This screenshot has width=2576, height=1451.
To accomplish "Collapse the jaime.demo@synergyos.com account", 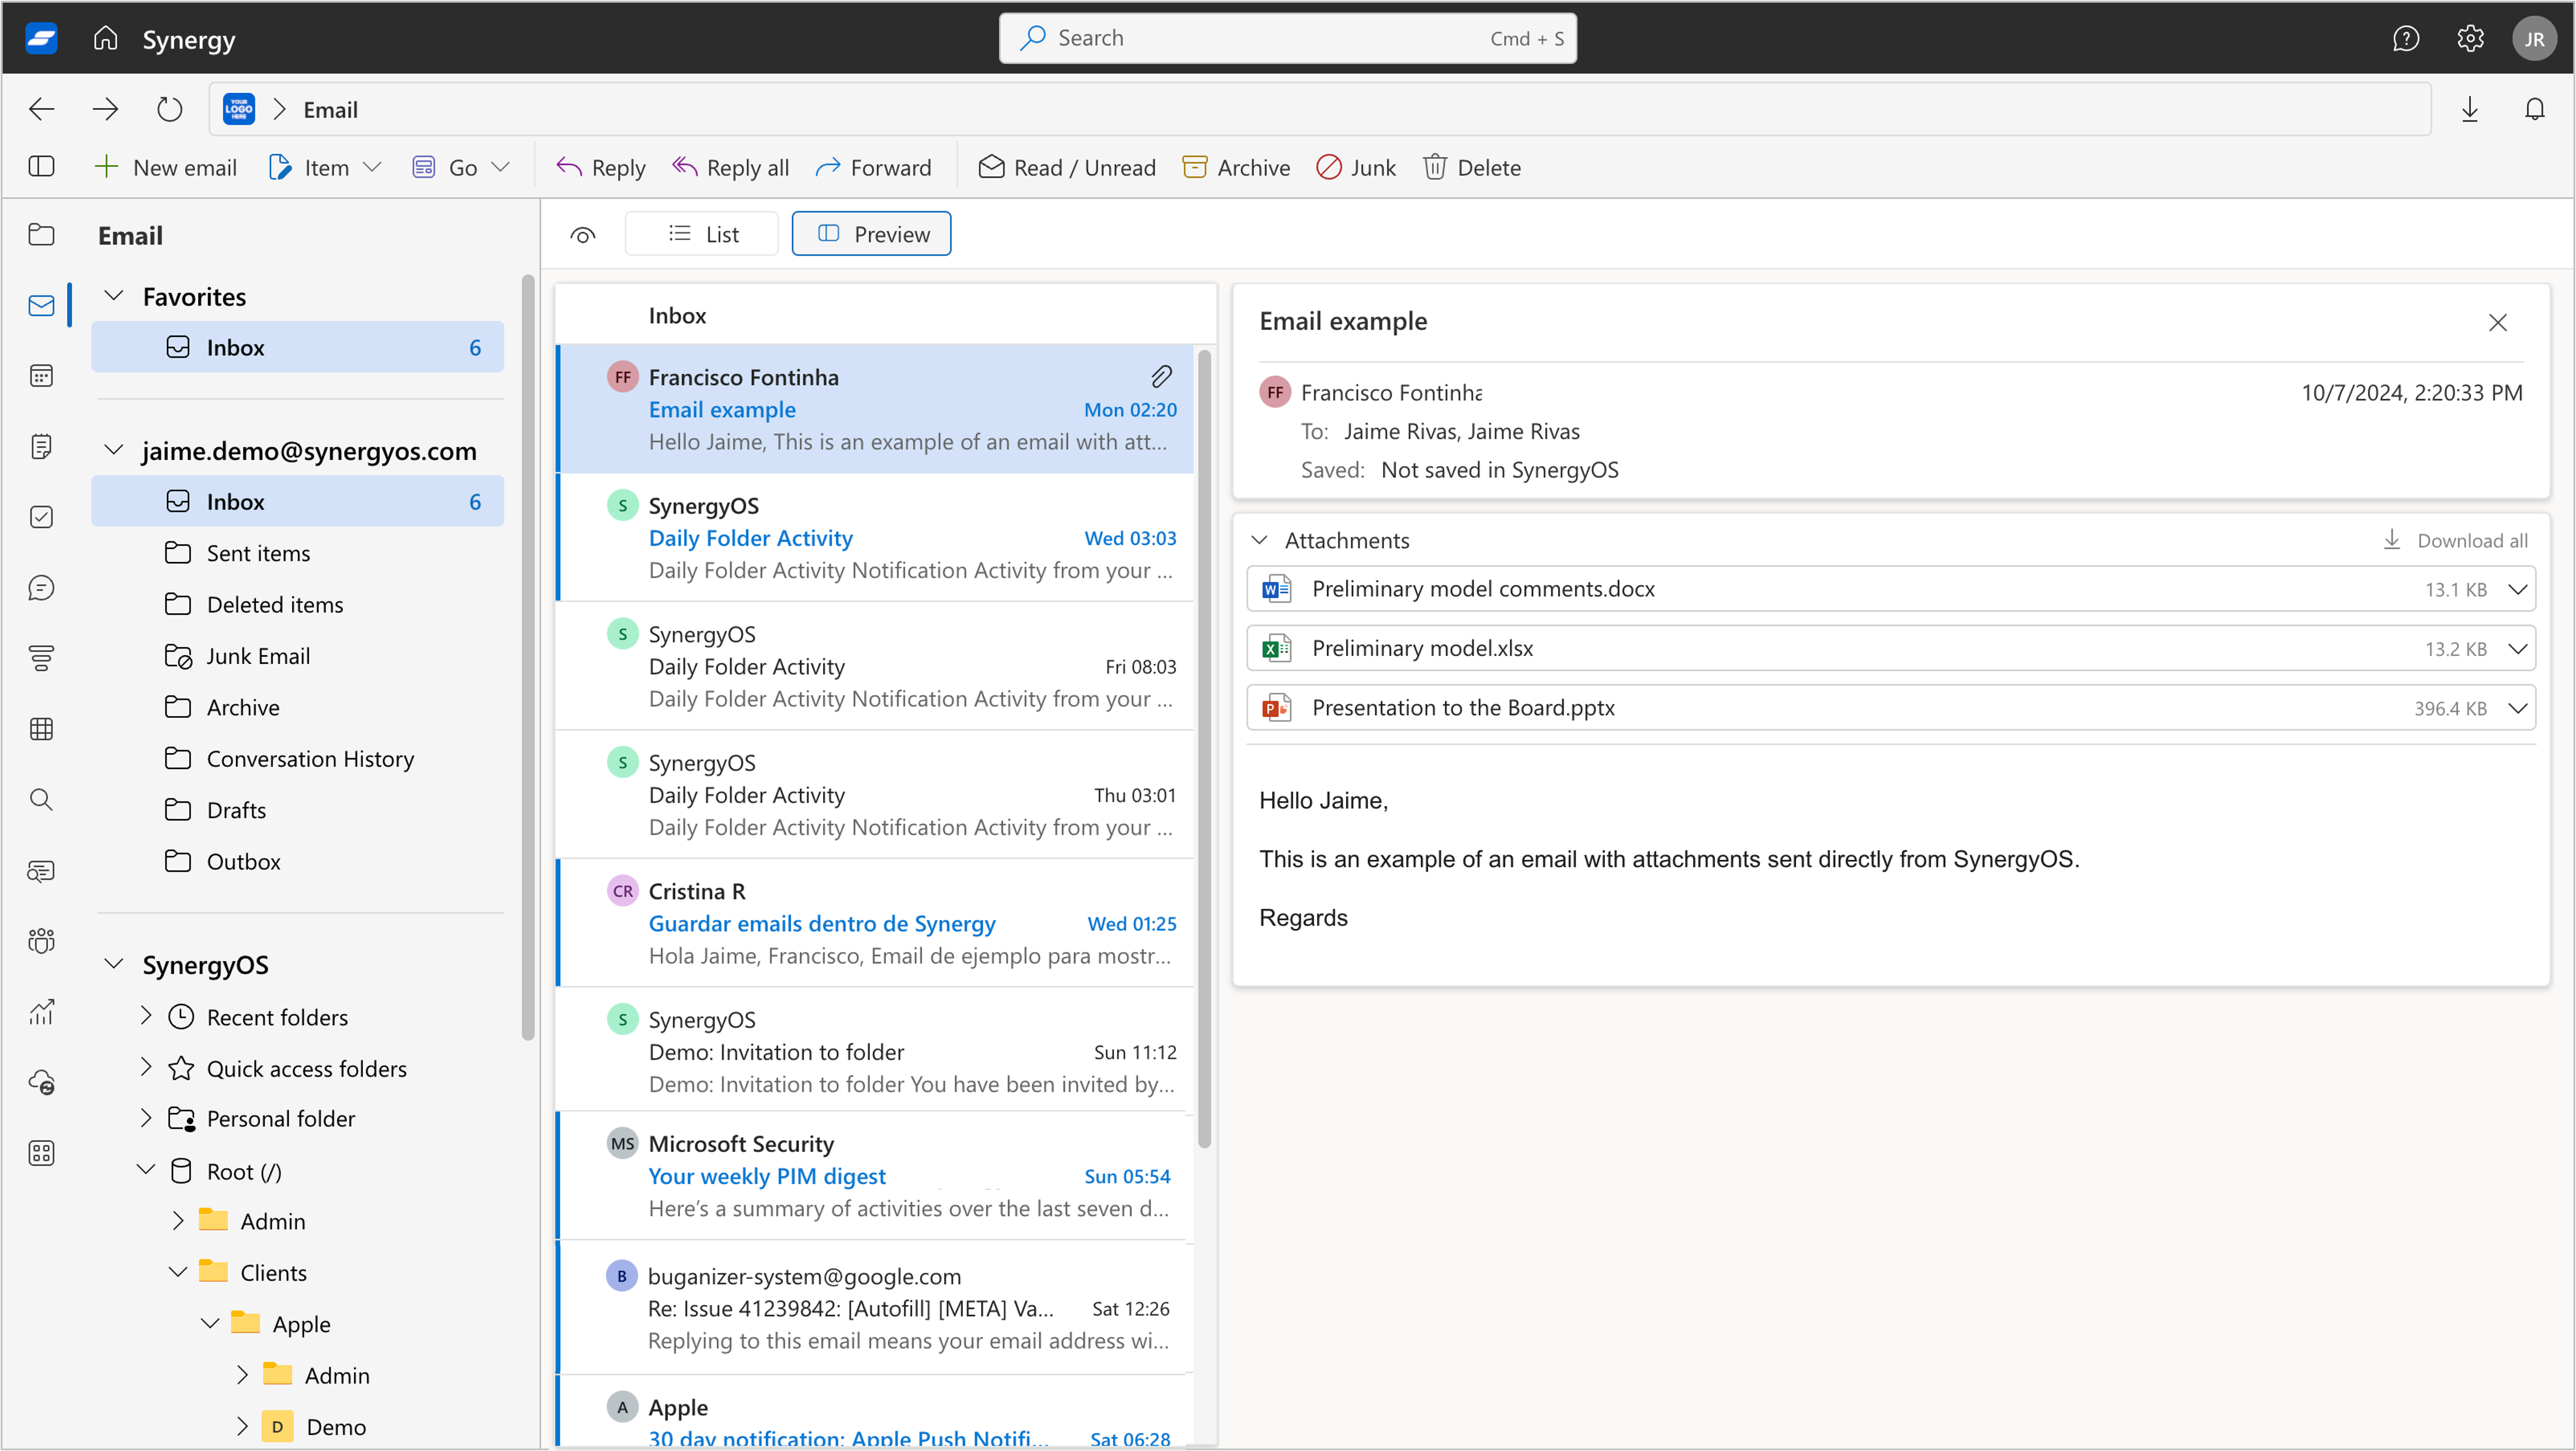I will [x=114, y=450].
